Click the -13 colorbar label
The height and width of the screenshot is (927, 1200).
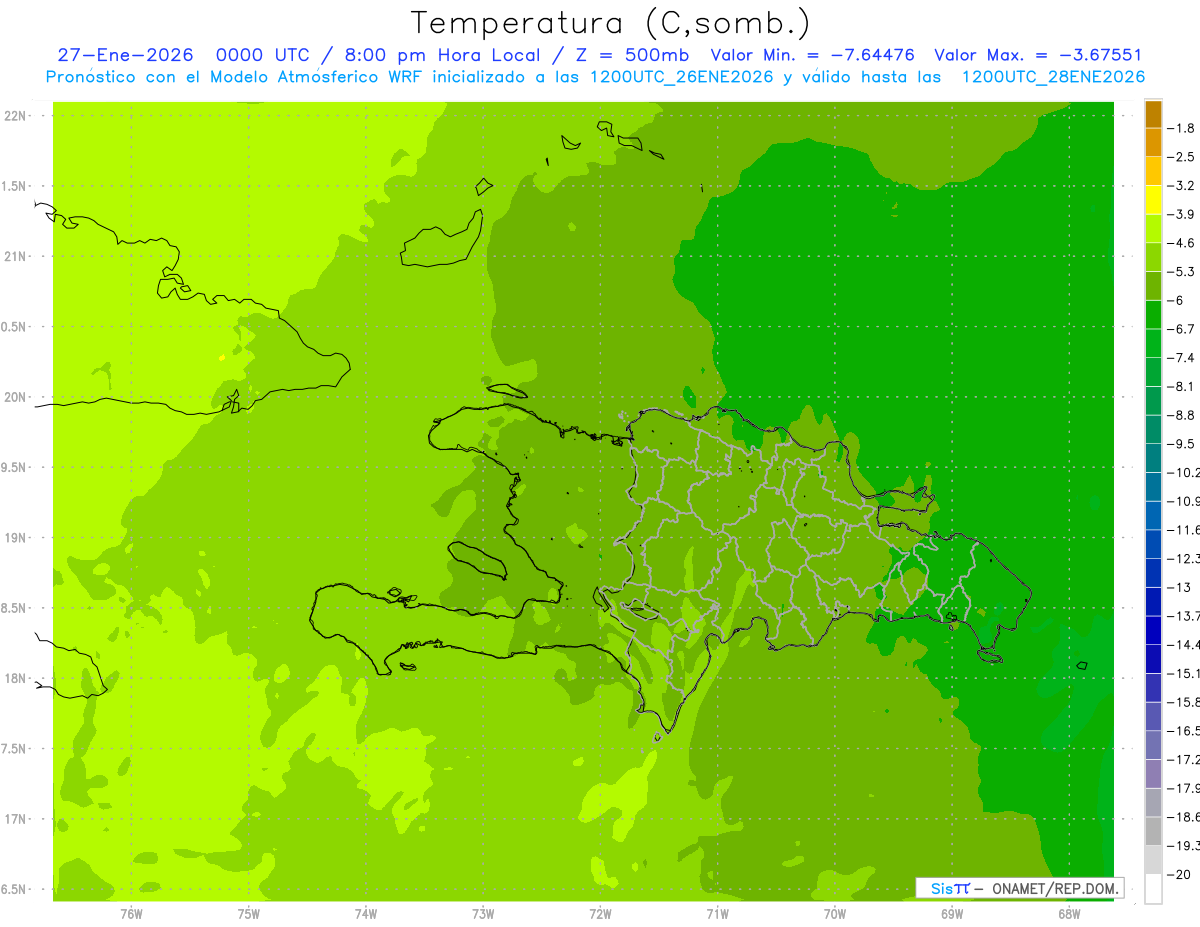click(x=1180, y=587)
